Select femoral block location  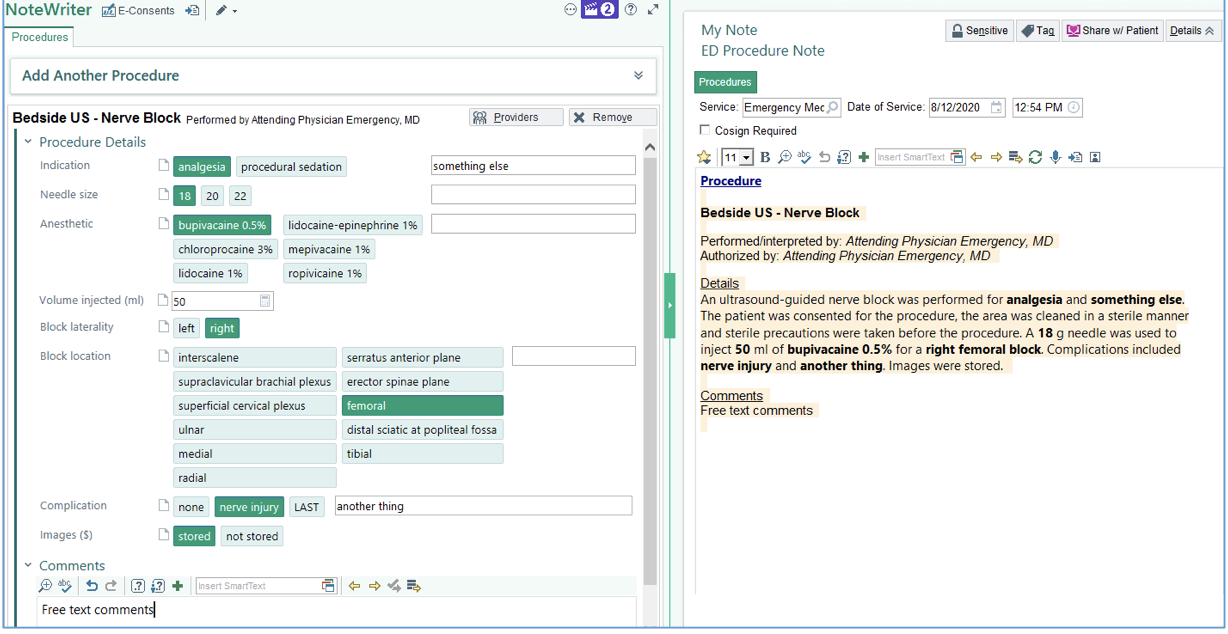pyautogui.click(x=422, y=405)
